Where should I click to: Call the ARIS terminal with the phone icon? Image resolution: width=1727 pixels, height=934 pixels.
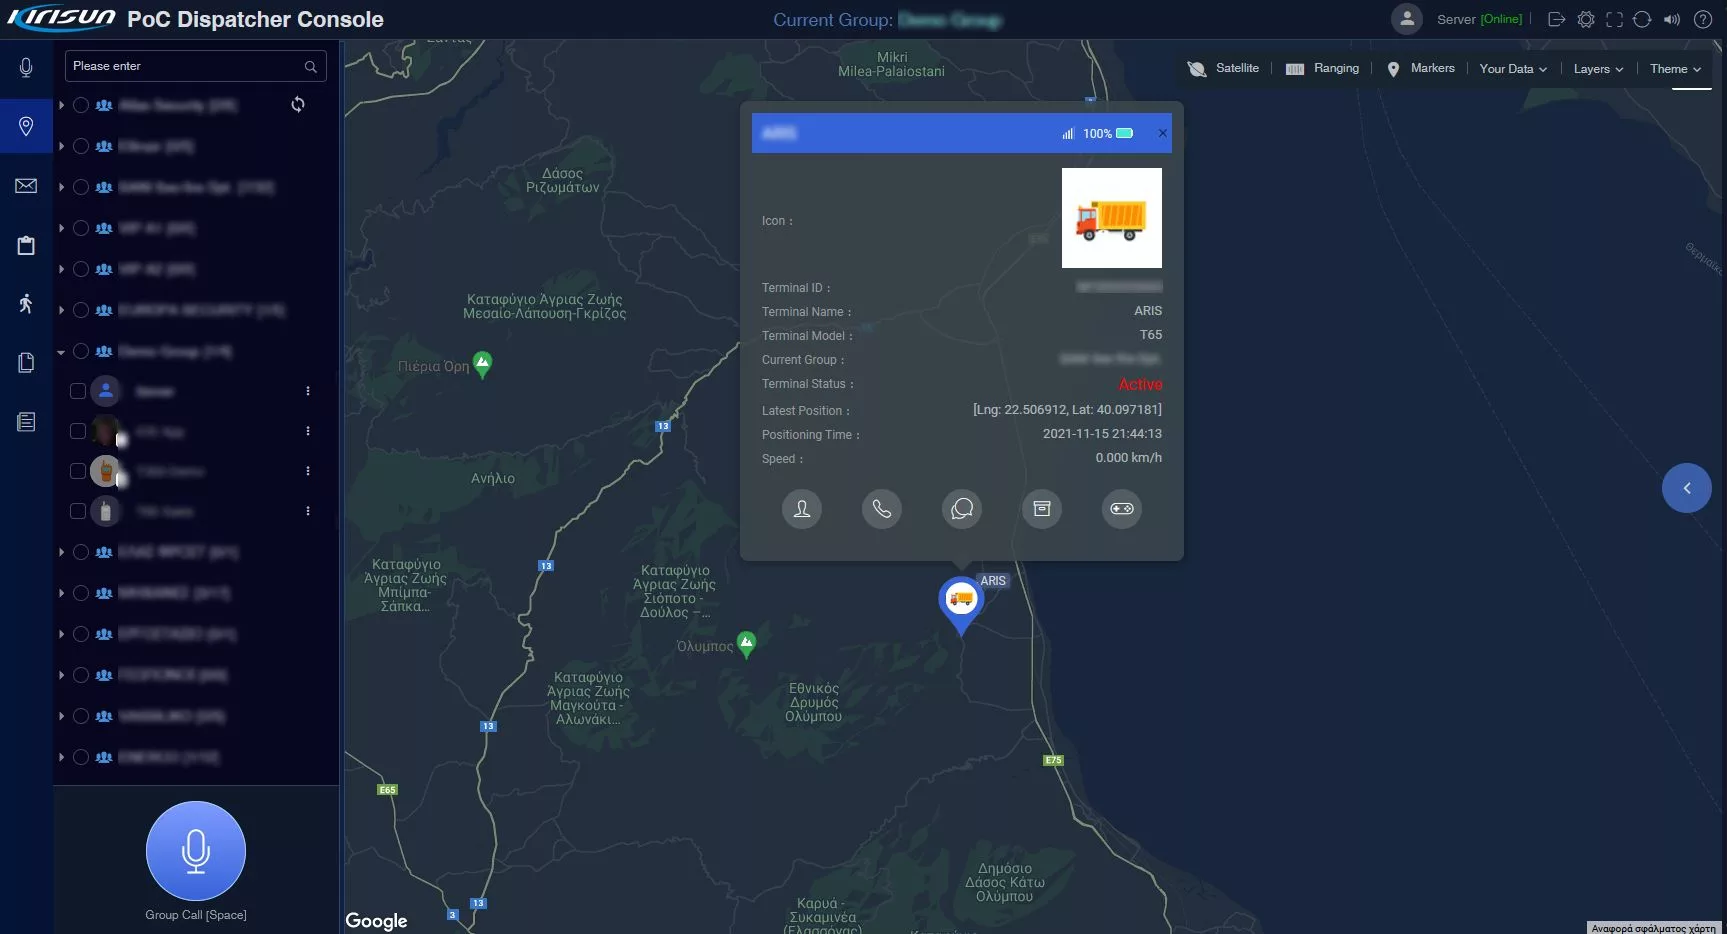[882, 509]
